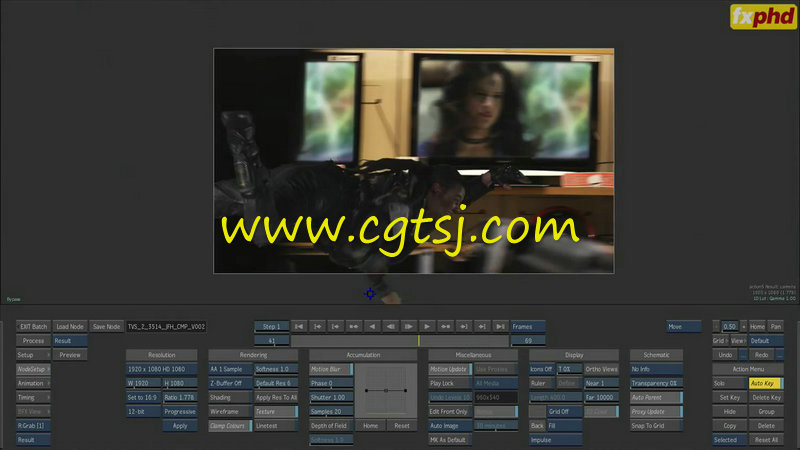Toggle Proxy Update in Schematic
Screen dimensions: 800x450
pos(656,411)
